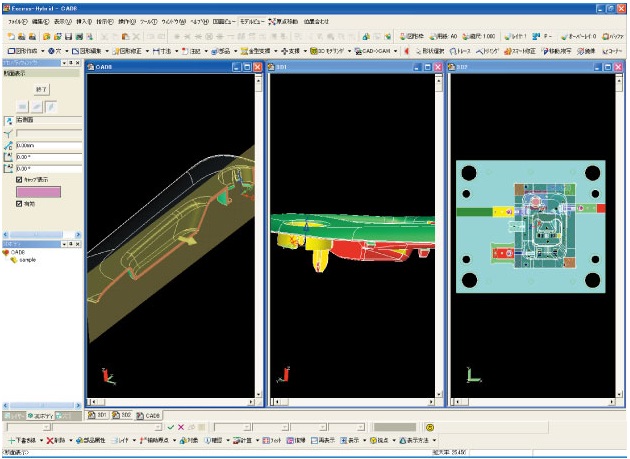Click the 再表示 redraw icon in bottom toolbar
630x459 pixels.
coord(322,440)
